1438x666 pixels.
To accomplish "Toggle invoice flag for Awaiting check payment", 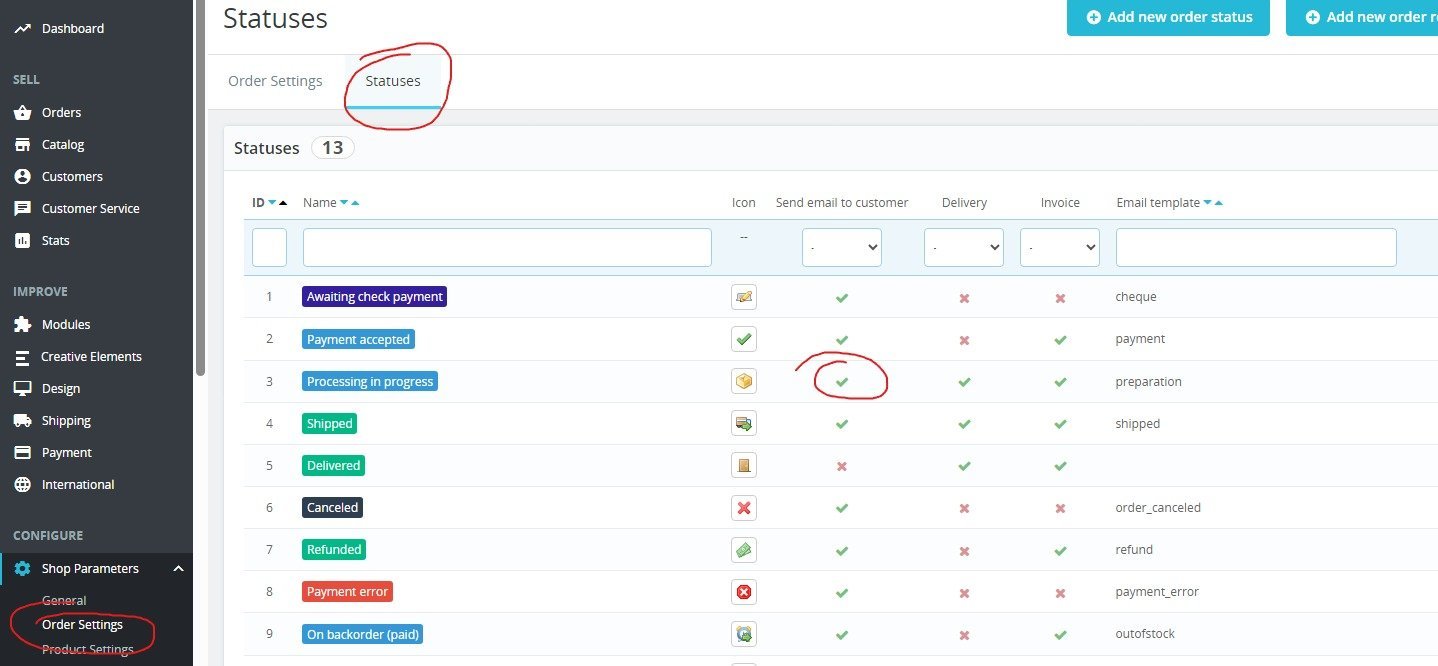I will click(1060, 298).
